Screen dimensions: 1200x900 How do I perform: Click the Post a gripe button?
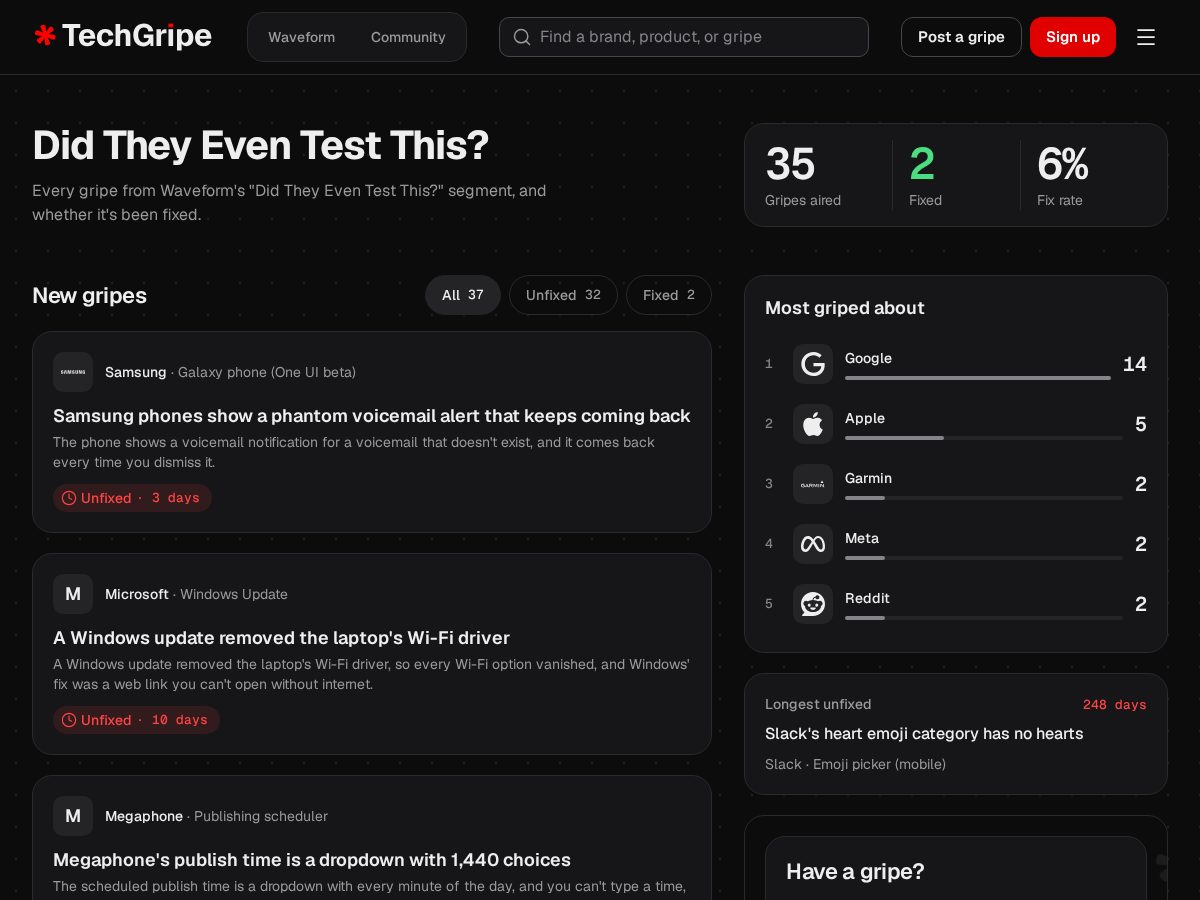(961, 37)
